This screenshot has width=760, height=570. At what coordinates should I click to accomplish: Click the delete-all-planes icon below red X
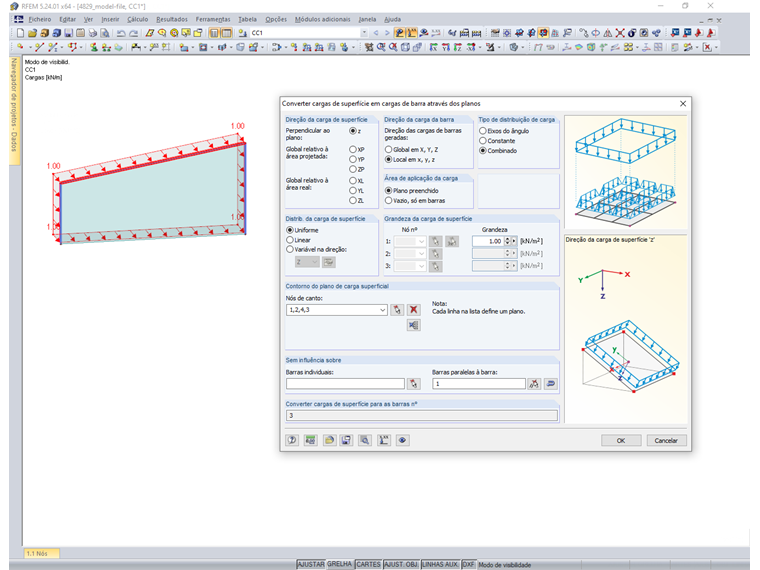pos(413,325)
